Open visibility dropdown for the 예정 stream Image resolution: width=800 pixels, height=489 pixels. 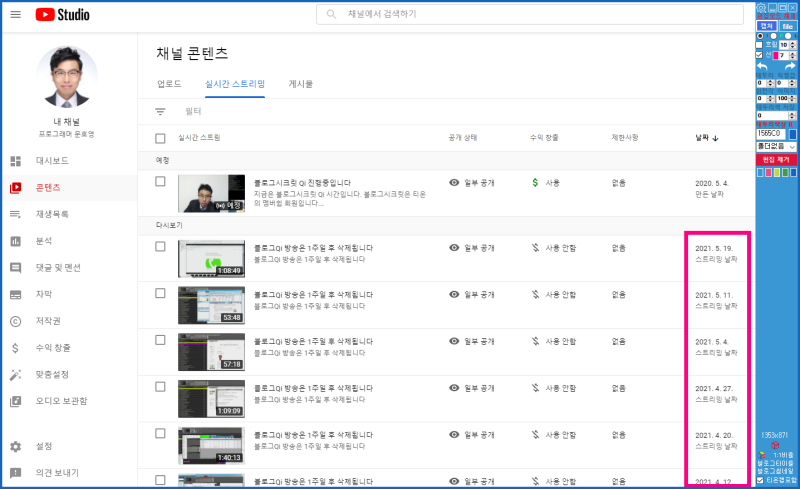click(x=472, y=183)
